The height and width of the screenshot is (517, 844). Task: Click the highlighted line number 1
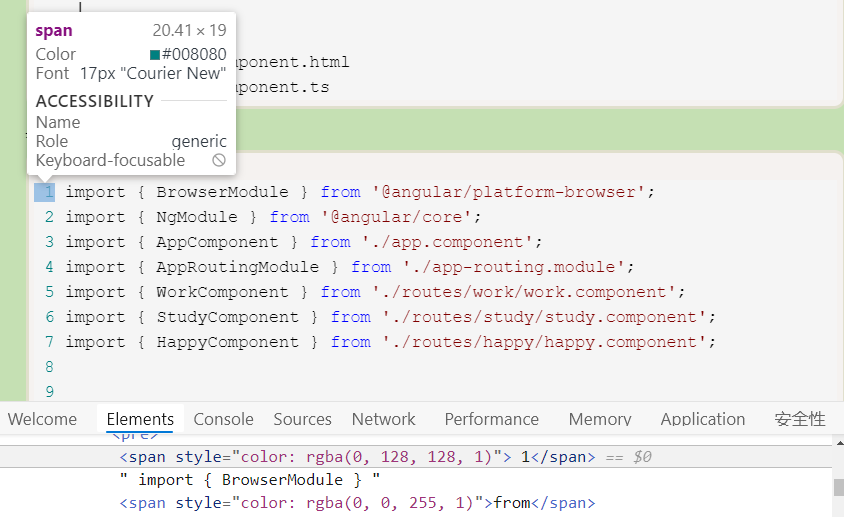click(x=45, y=192)
